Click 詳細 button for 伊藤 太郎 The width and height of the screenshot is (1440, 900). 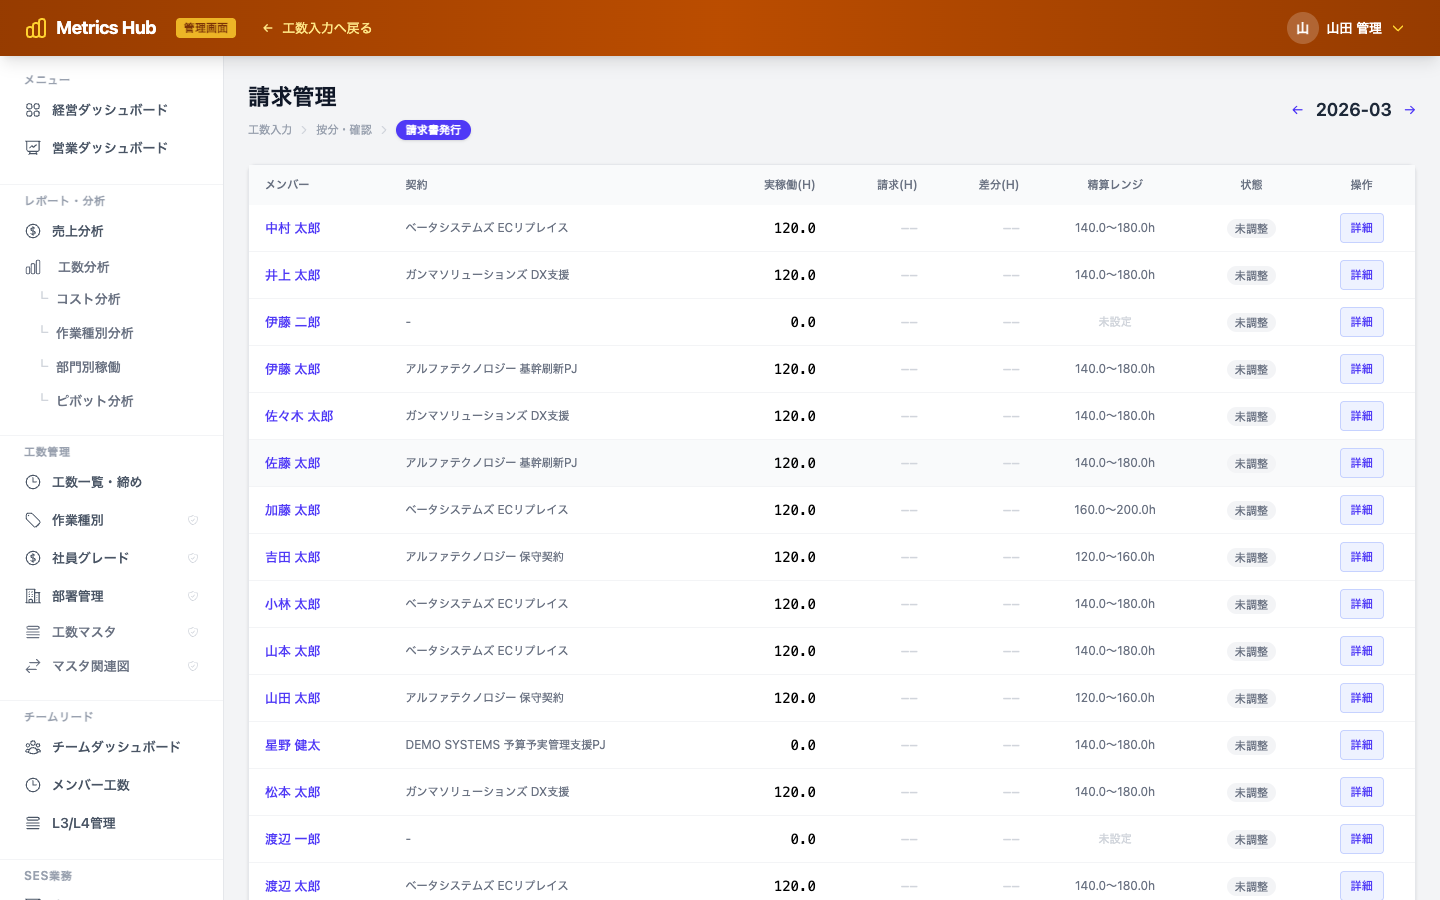coord(1361,369)
